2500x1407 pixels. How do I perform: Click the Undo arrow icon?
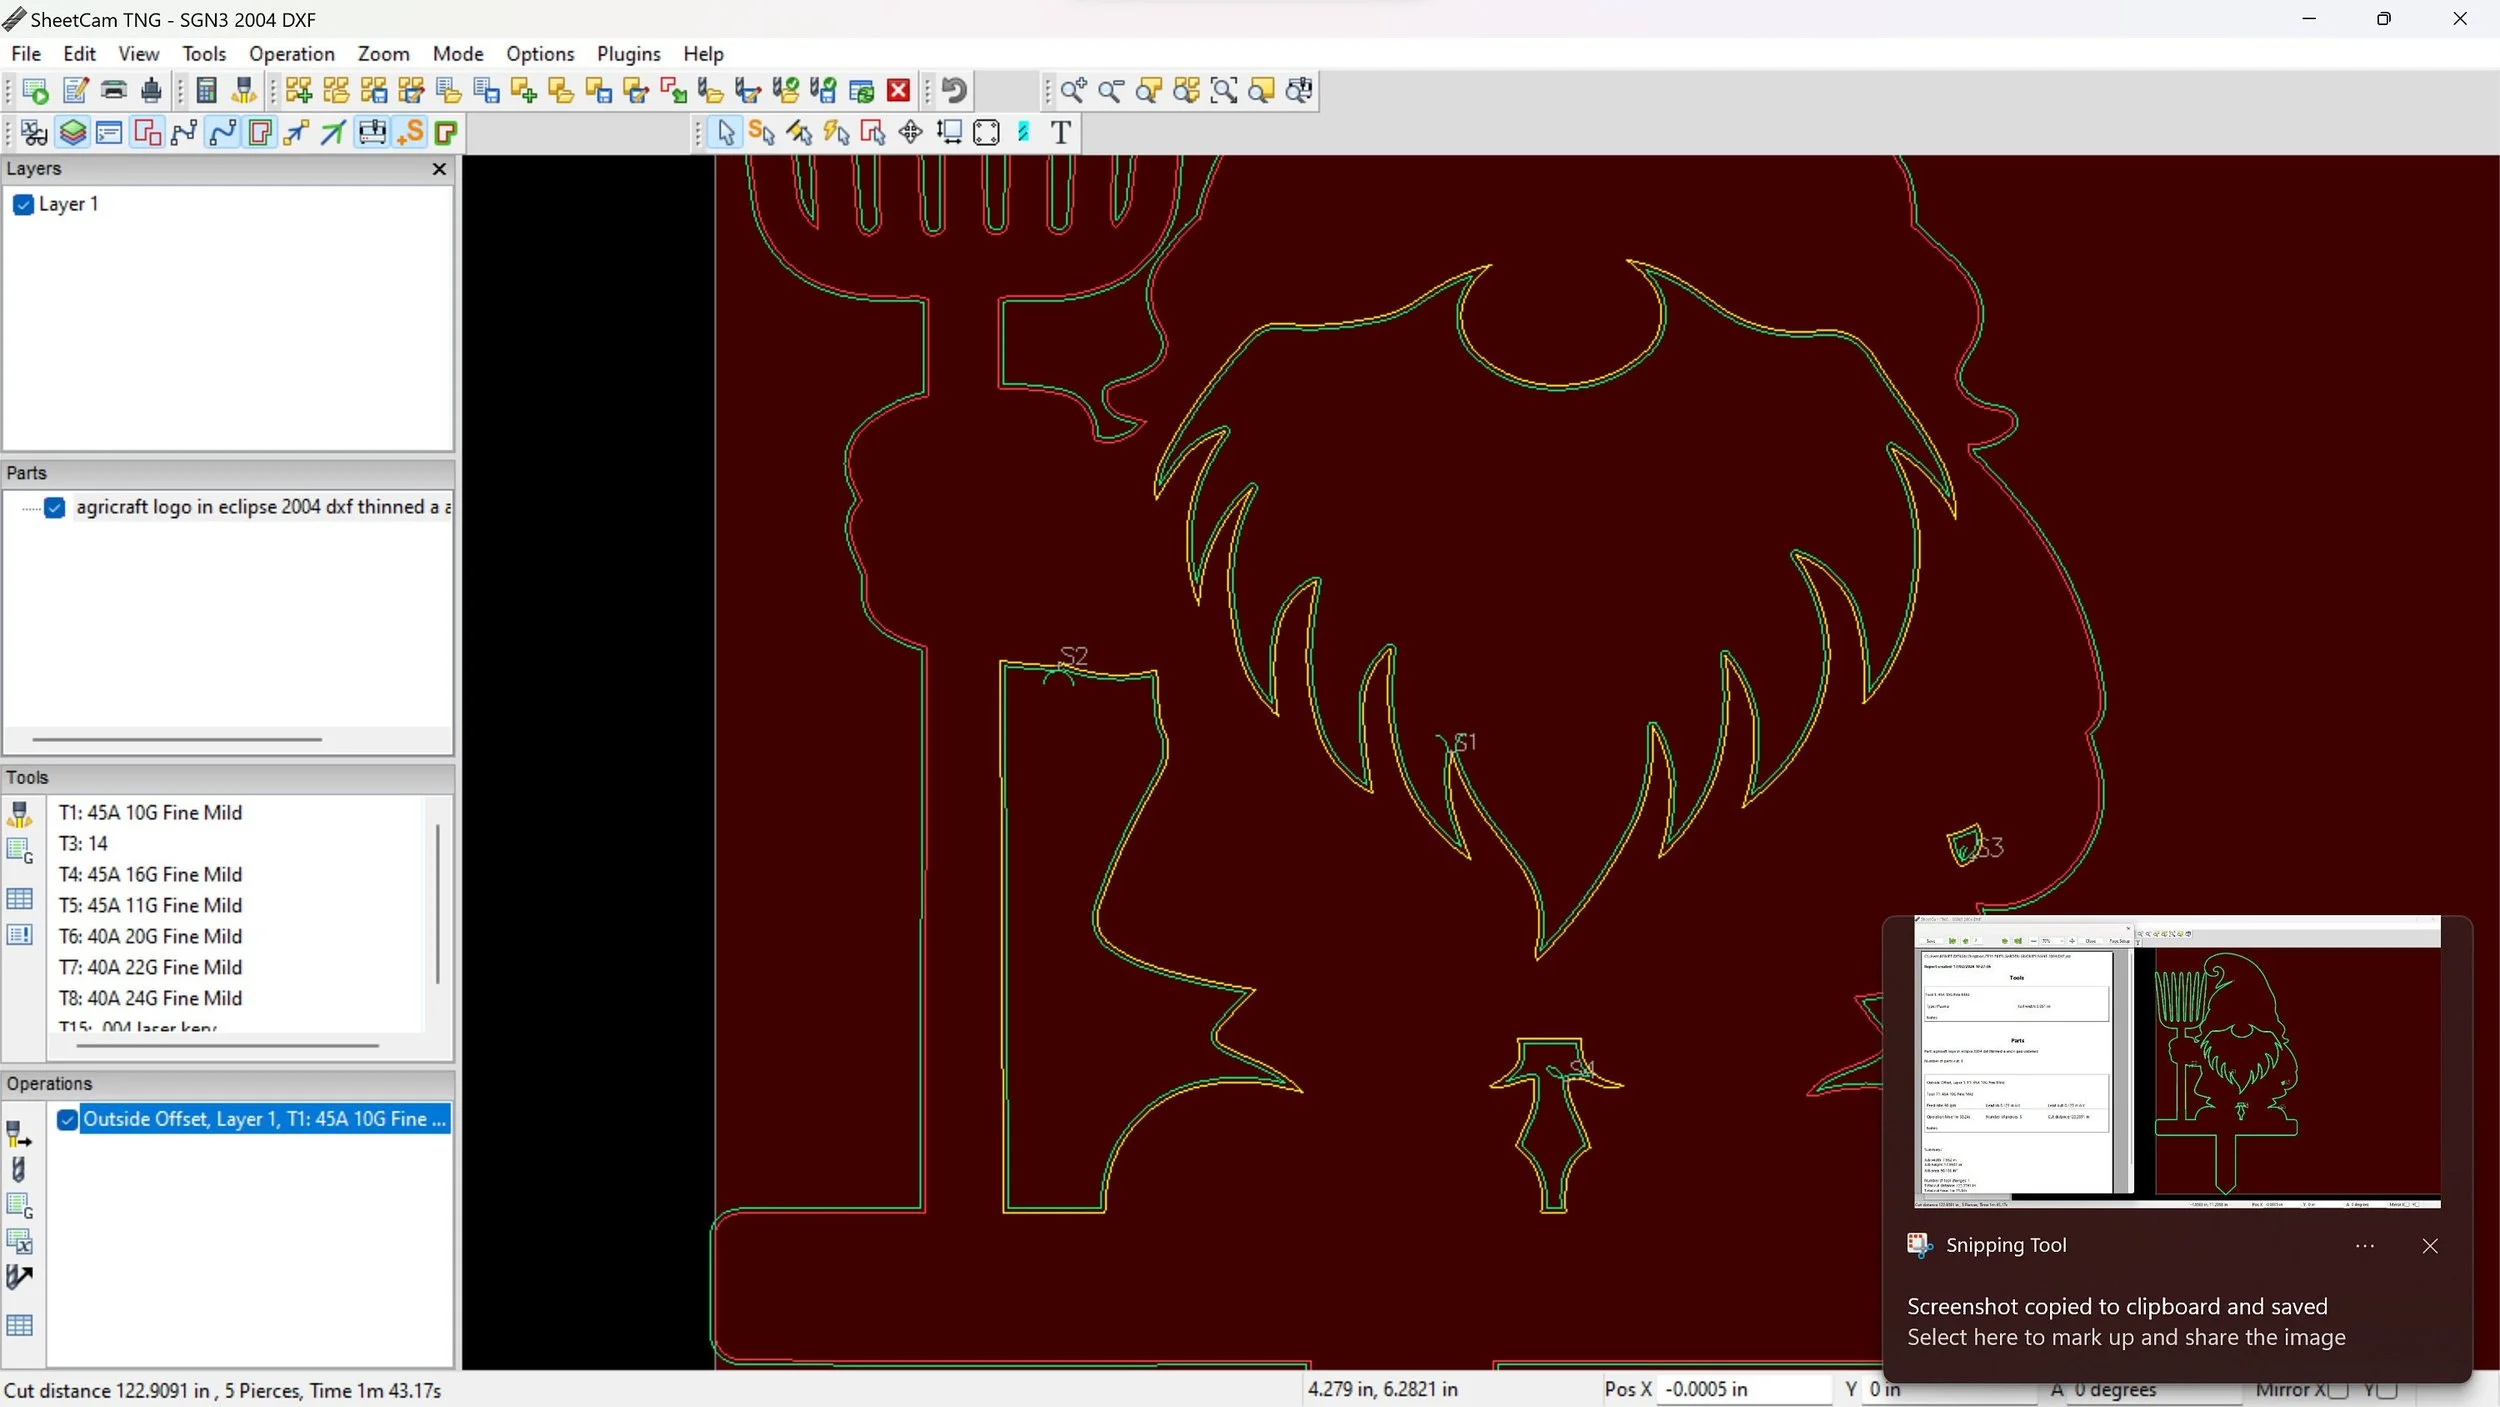954,91
